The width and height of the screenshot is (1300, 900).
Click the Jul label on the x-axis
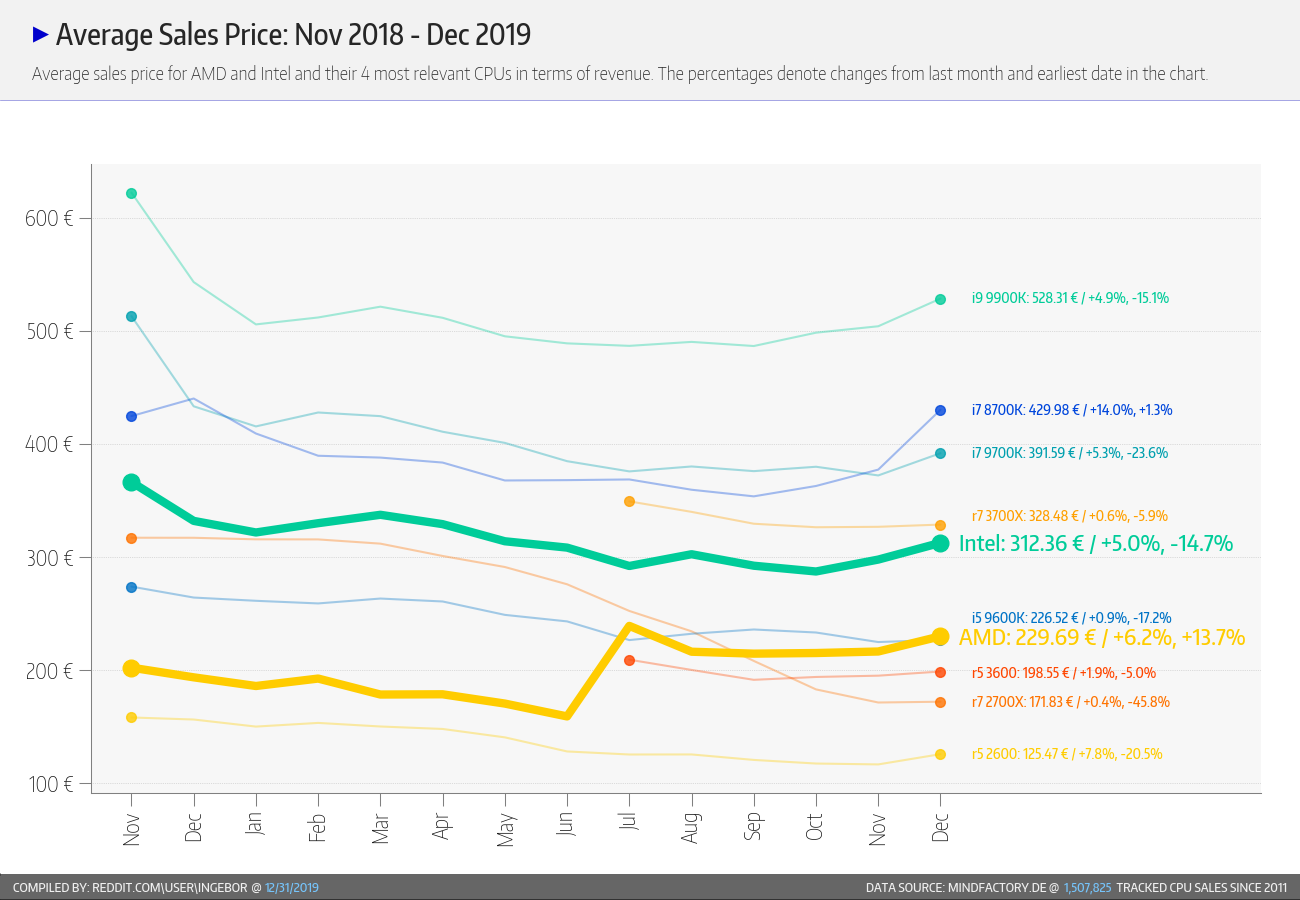tap(629, 828)
